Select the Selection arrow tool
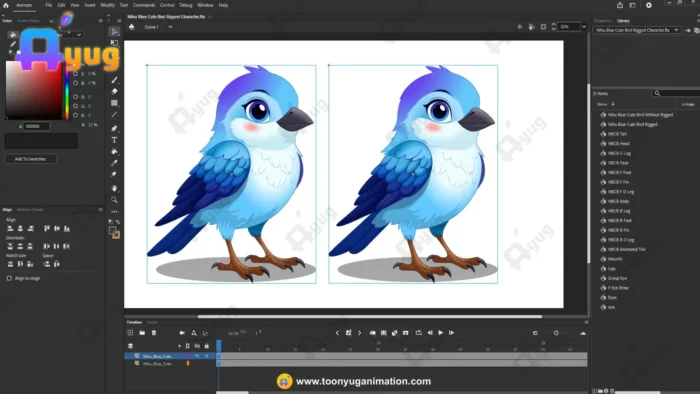The image size is (700, 394). (x=114, y=31)
